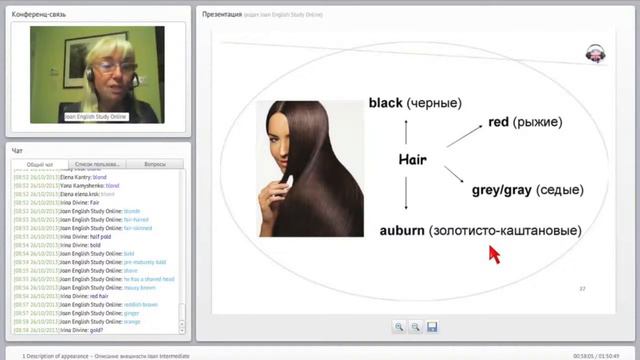
Task: Select Elena Kantry's 'blond' chat message
Action: tap(60, 177)
